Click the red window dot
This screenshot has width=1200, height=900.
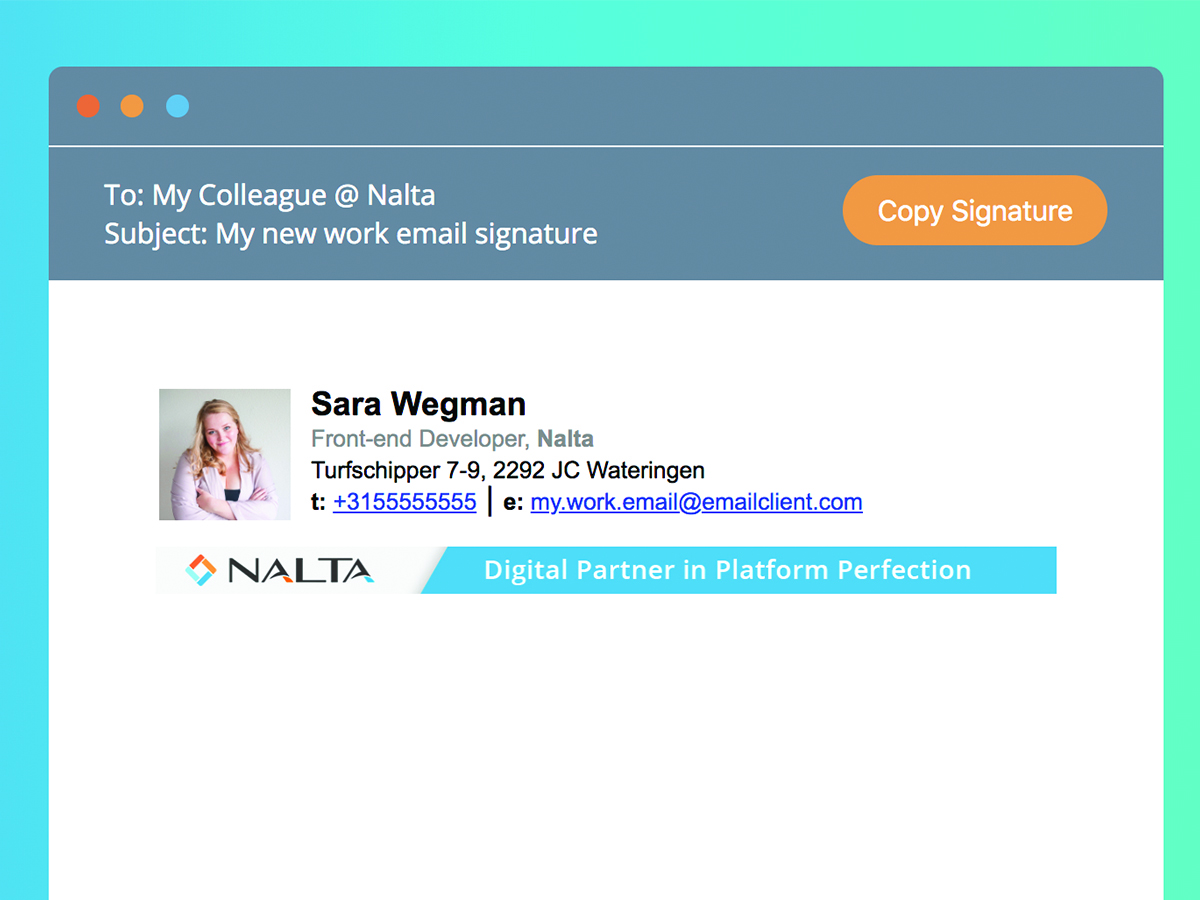[88, 106]
